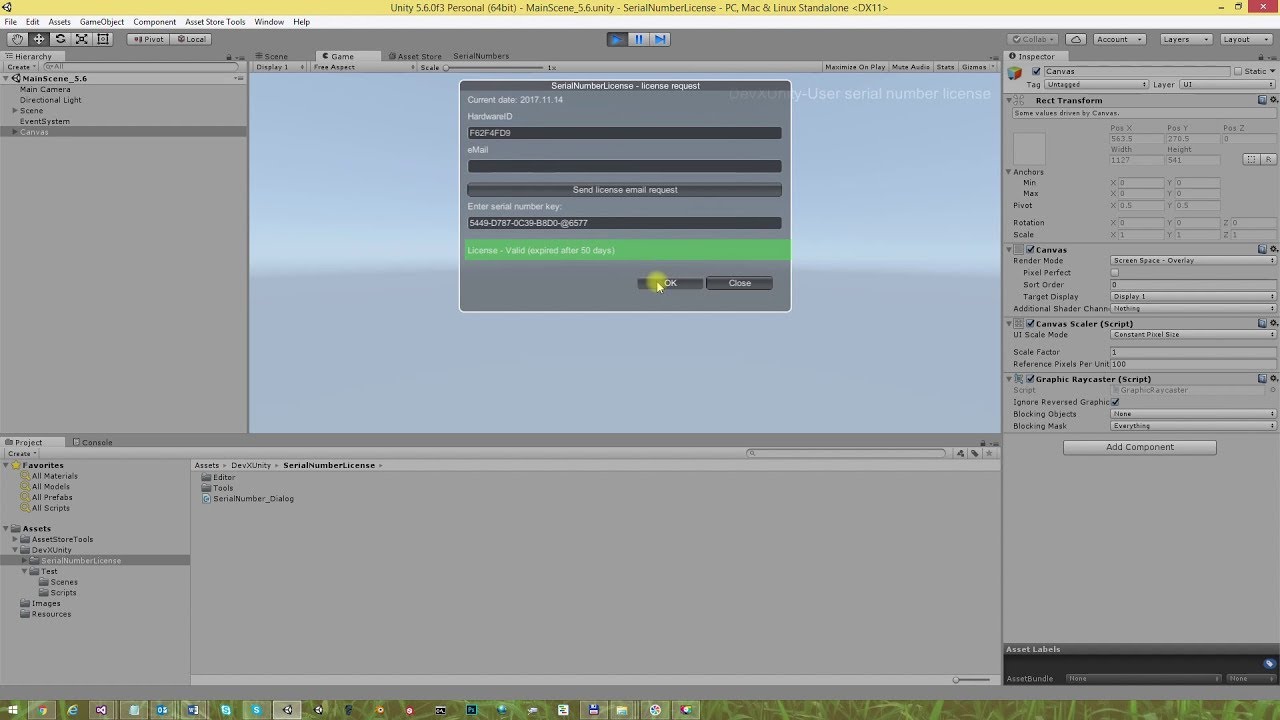Image resolution: width=1280 pixels, height=720 pixels.
Task: Disable the Canvas component checkbox
Action: pyautogui.click(x=1030, y=249)
